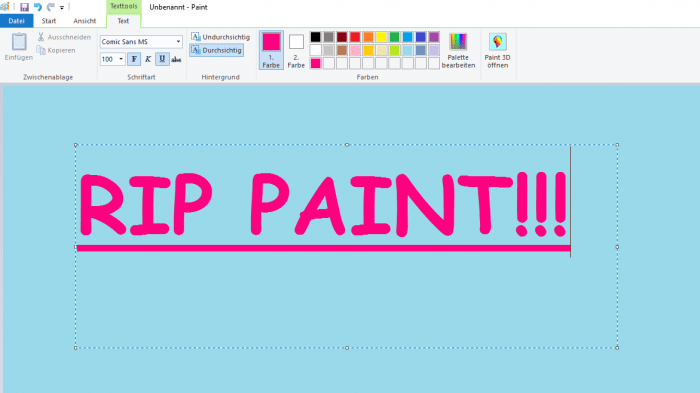Select 1. Farbe foreground color box
The height and width of the screenshot is (393, 700).
(271, 50)
